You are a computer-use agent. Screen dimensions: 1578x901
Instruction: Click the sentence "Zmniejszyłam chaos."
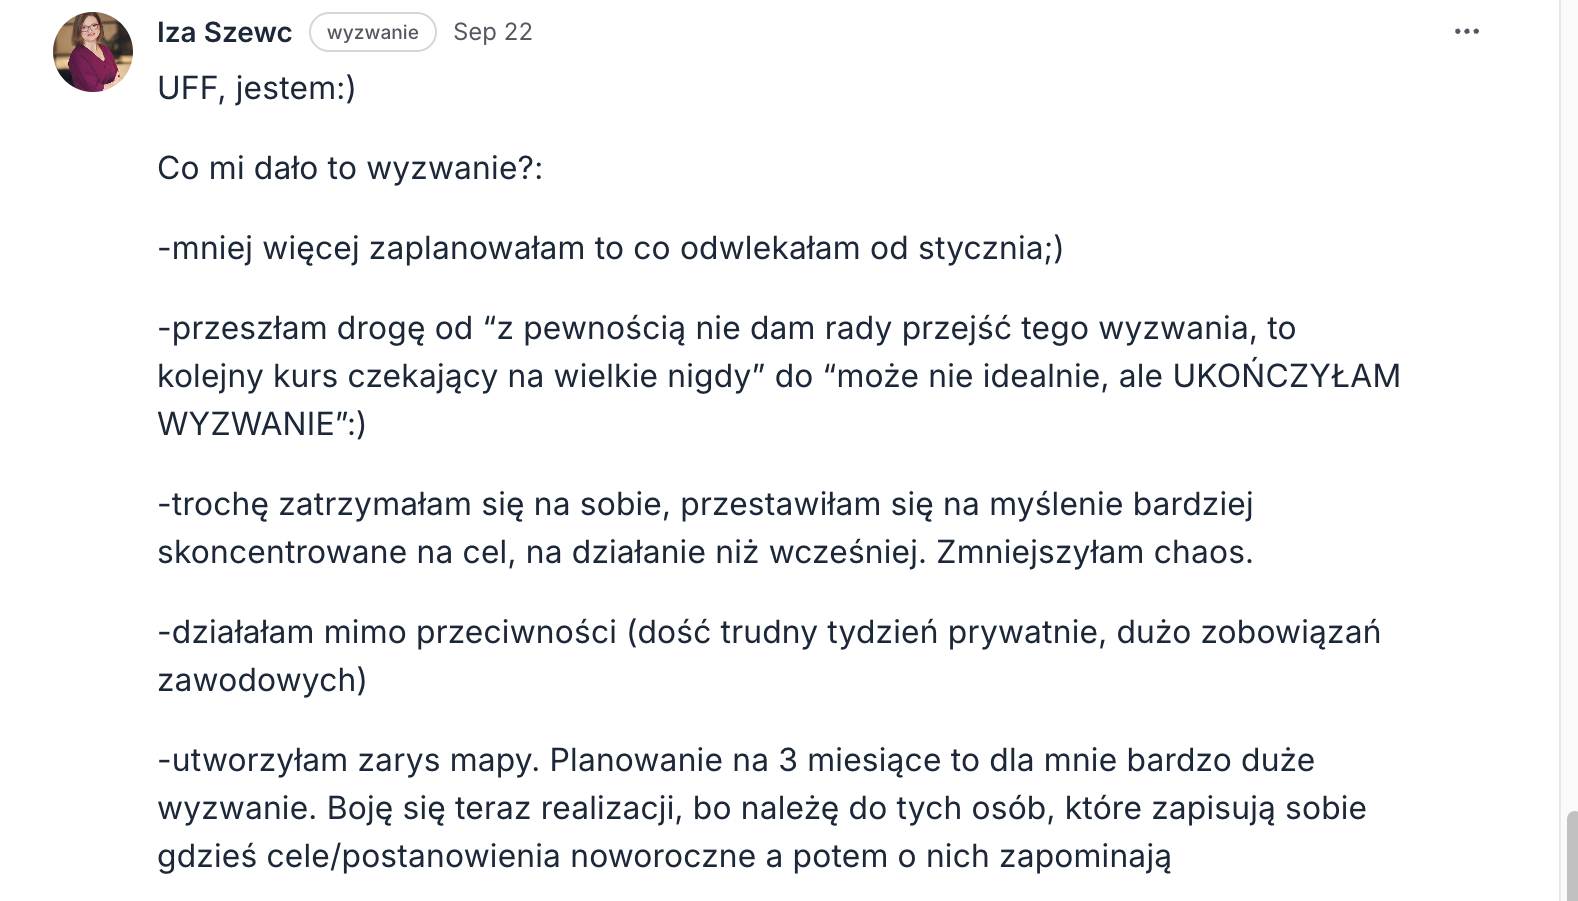coord(1094,552)
